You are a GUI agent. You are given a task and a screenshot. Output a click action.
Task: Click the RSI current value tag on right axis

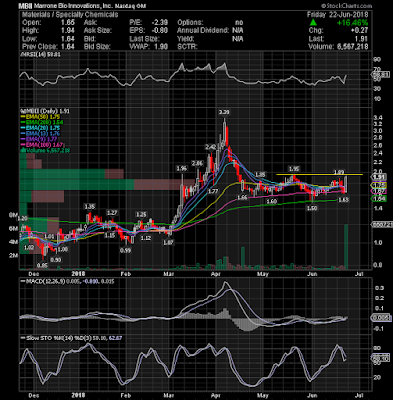(x=380, y=75)
